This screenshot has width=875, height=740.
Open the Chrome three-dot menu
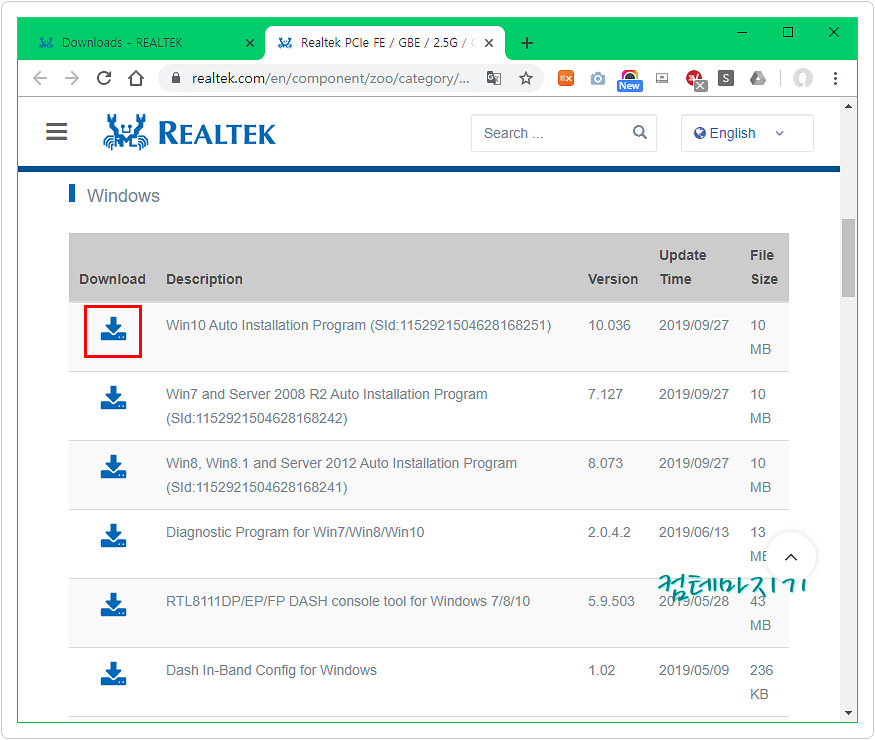coord(835,78)
